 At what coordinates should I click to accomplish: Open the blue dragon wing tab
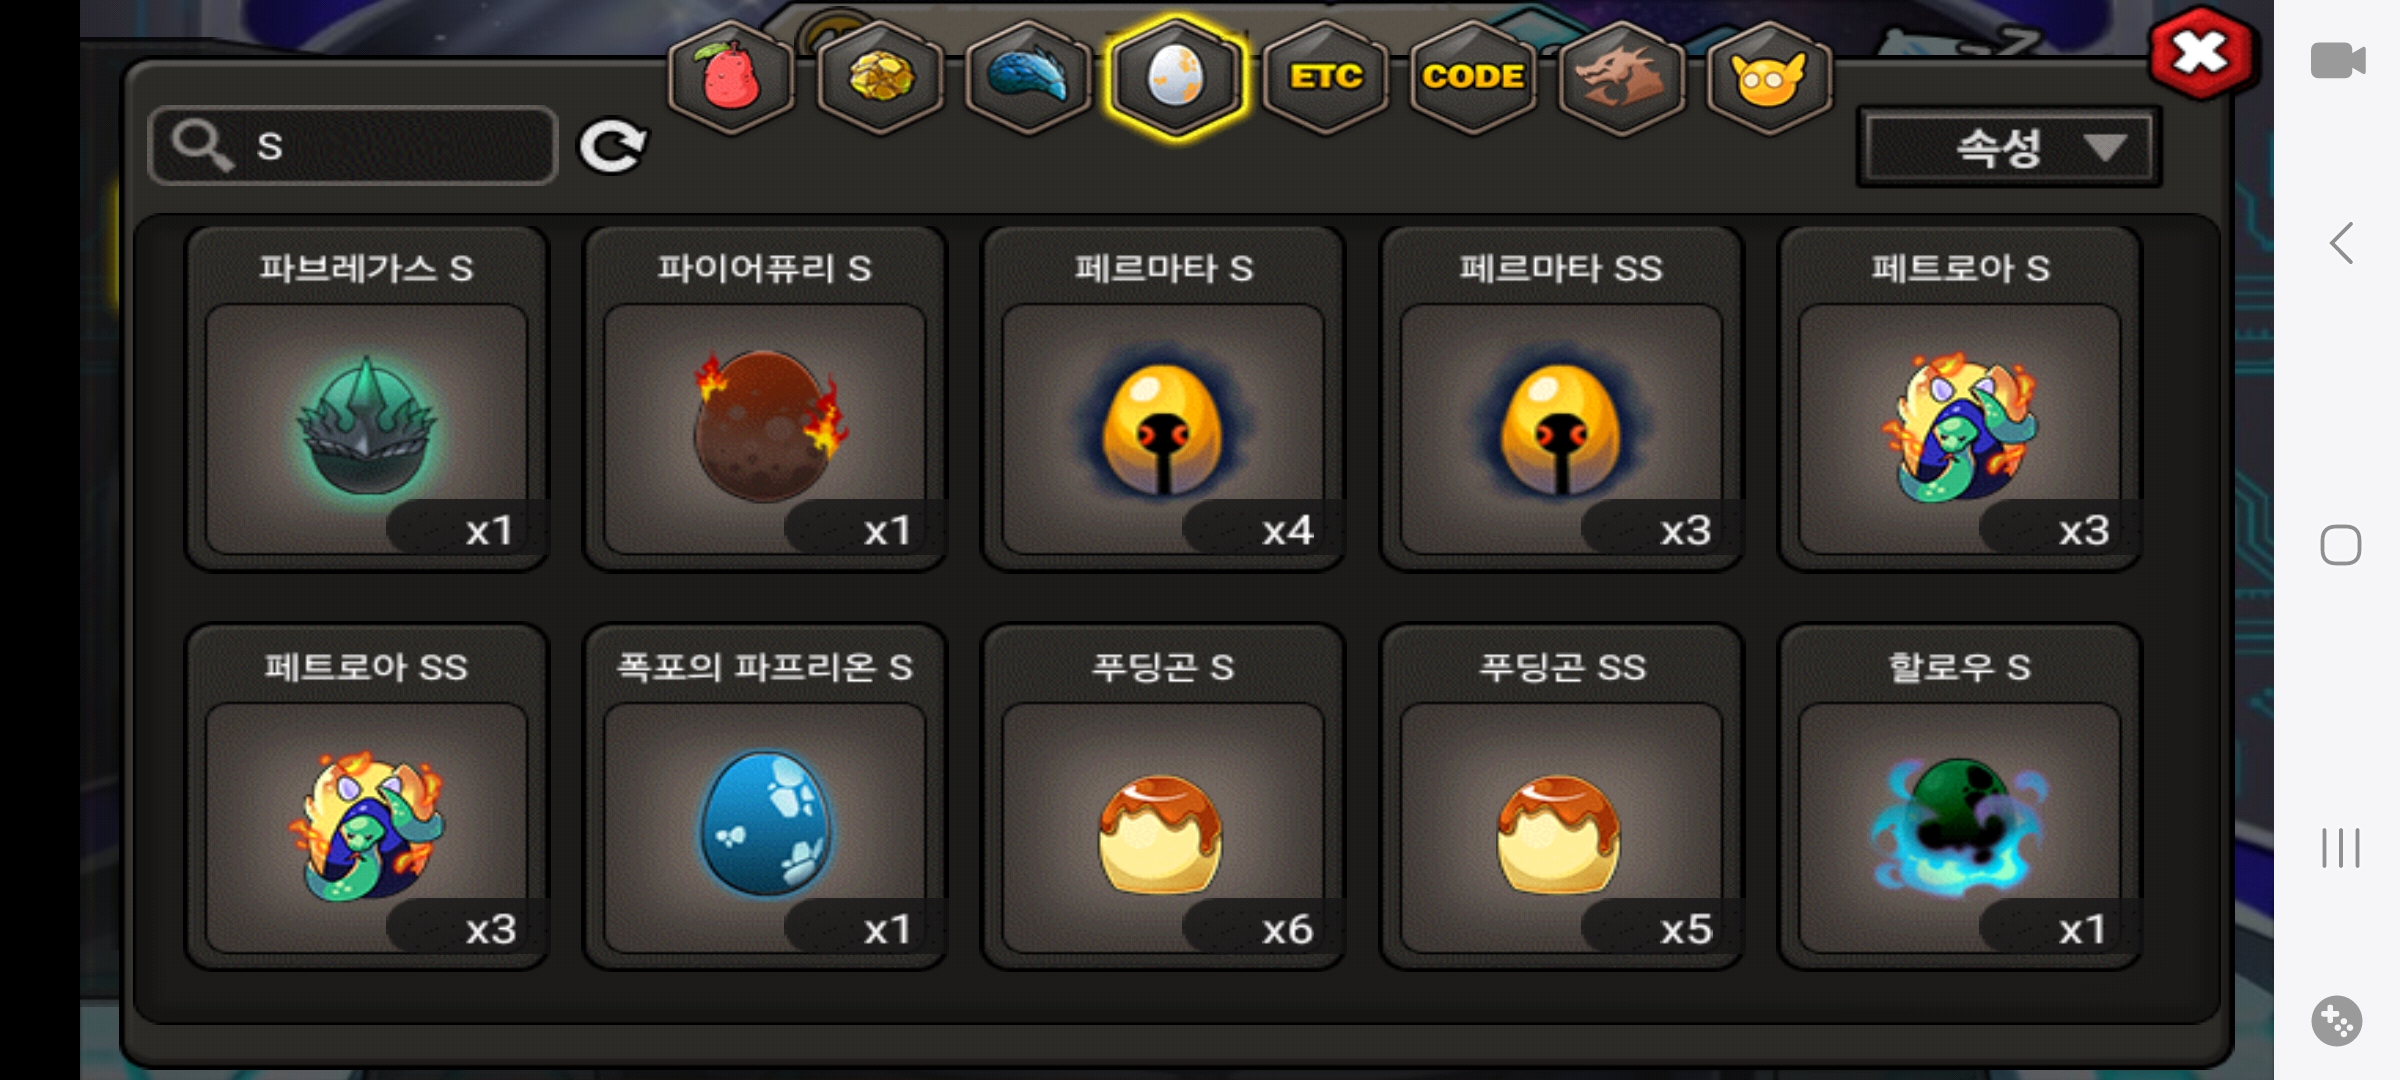point(1028,77)
